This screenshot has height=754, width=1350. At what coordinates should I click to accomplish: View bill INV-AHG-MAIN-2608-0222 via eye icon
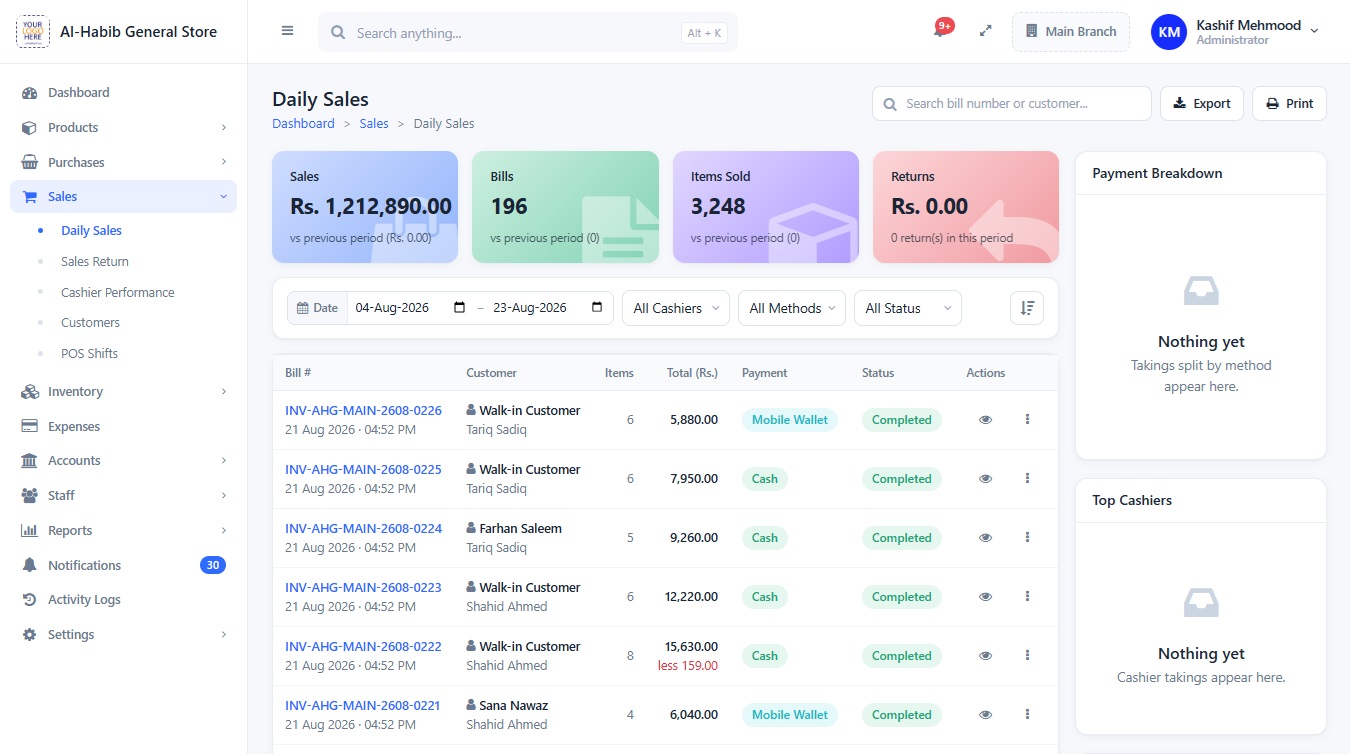click(985, 656)
